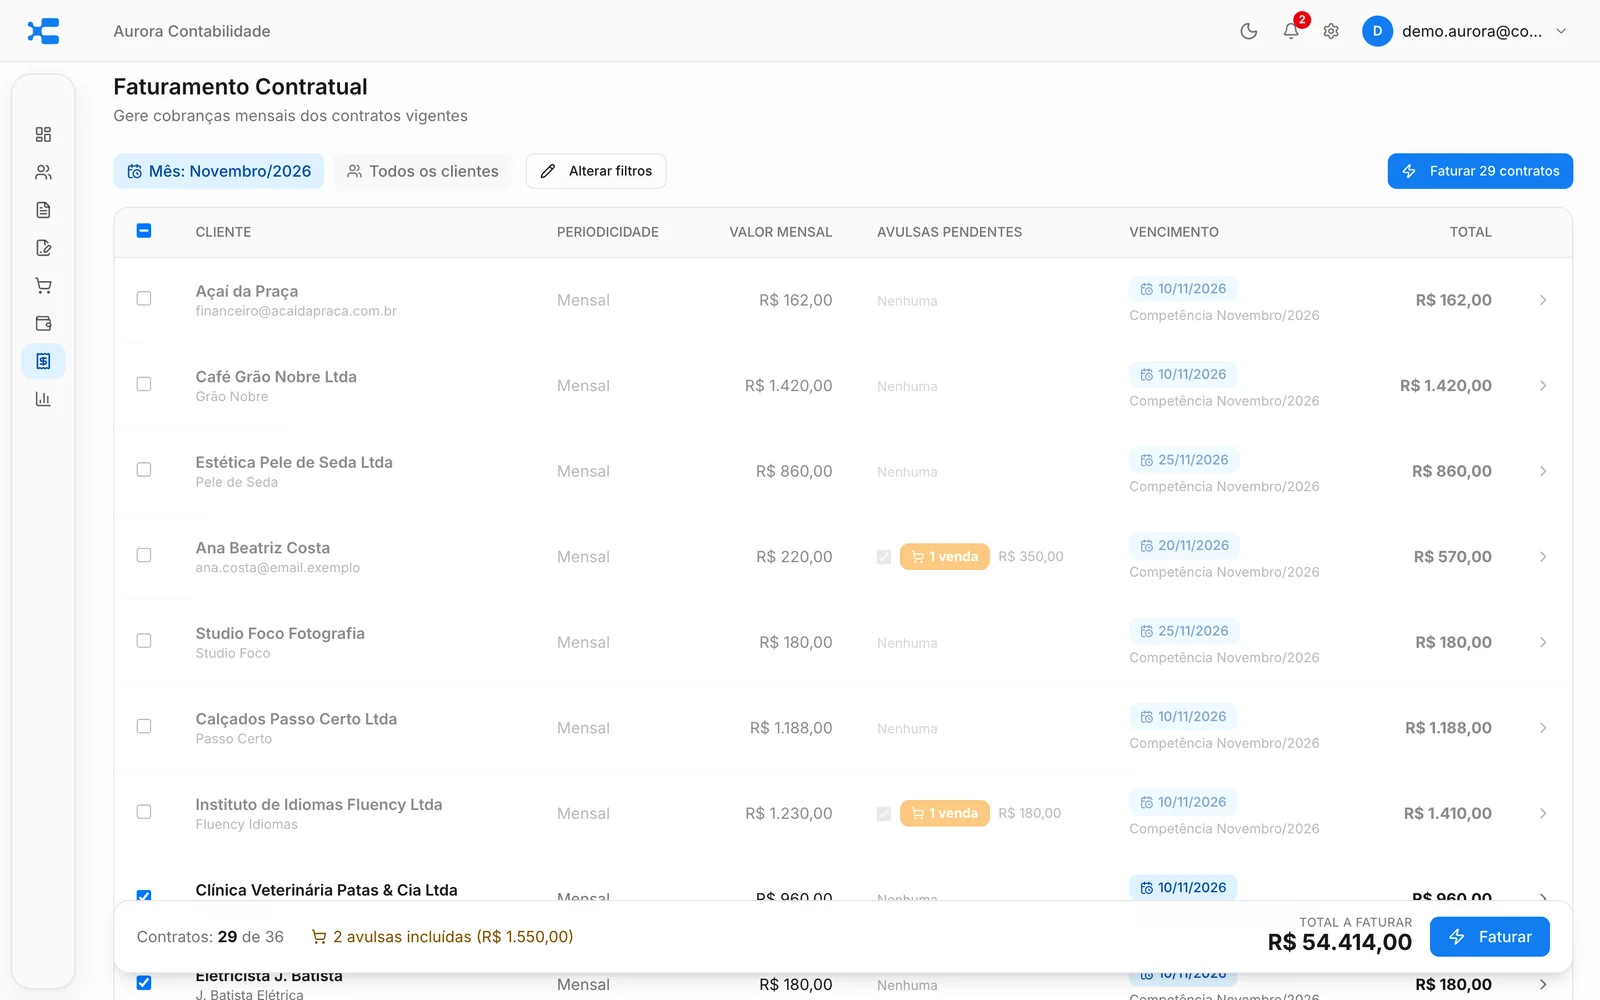Open the user account dropdown chevron
Viewport: 1600px width, 1000px height.
tap(1561, 31)
